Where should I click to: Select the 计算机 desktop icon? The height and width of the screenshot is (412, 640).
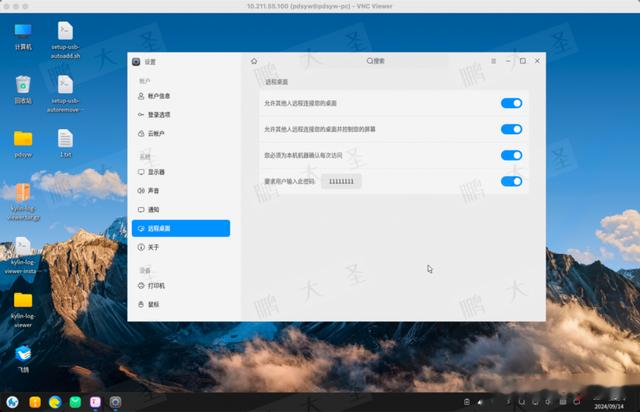[23, 37]
